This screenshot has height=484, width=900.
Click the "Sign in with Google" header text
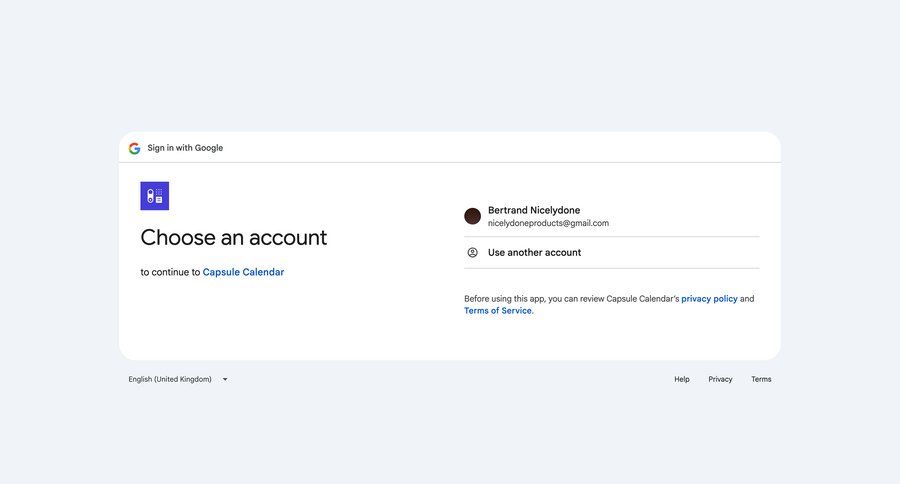[x=185, y=148]
